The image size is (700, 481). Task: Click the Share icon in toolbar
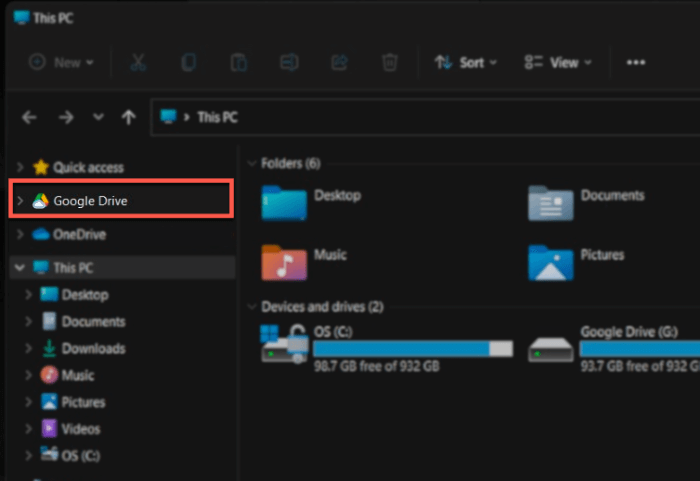339,62
